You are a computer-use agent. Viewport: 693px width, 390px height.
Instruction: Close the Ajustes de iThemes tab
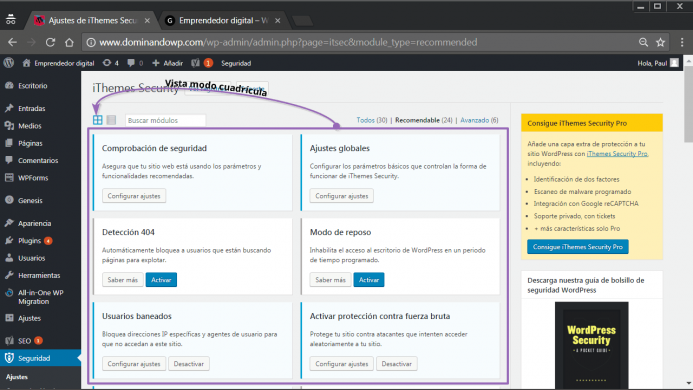pos(147,20)
